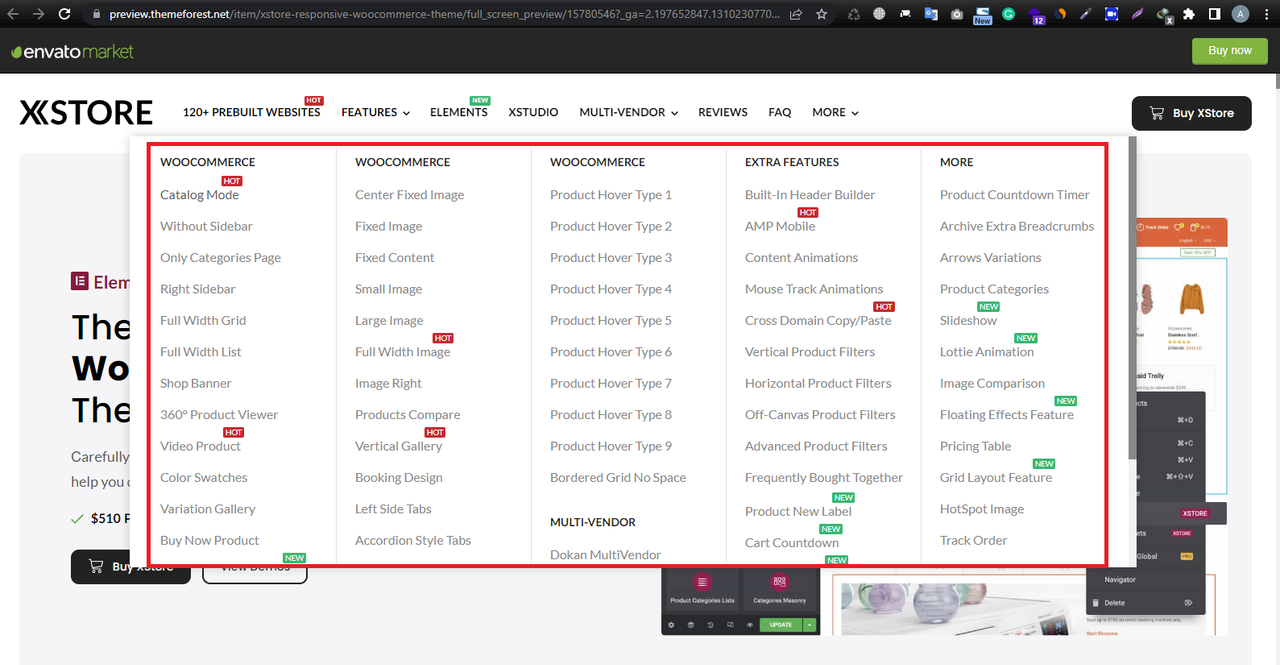The height and width of the screenshot is (665, 1280).
Task: Click the Product Categories Lists widget icon
Action: [702, 583]
